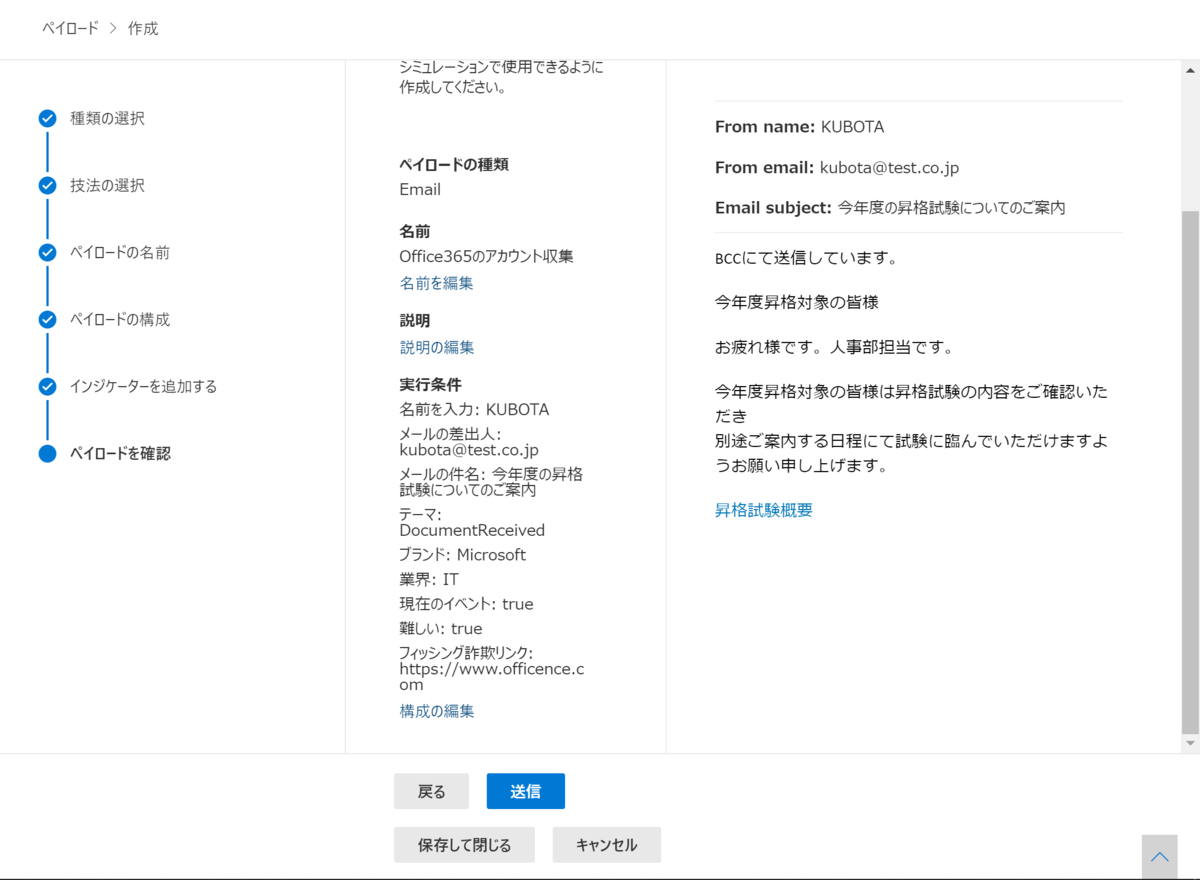The image size is (1200, 880).
Task: Open 名前を編集 to rename the payload
Action: pyautogui.click(x=436, y=283)
